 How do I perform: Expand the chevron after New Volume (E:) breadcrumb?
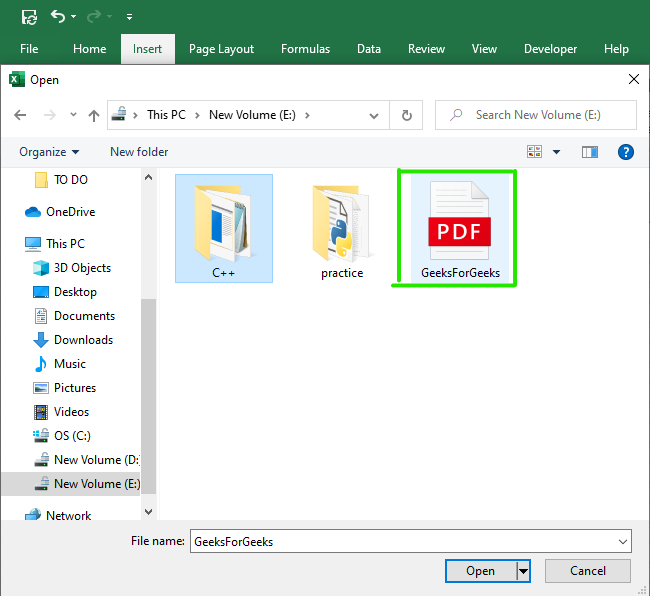pos(307,115)
